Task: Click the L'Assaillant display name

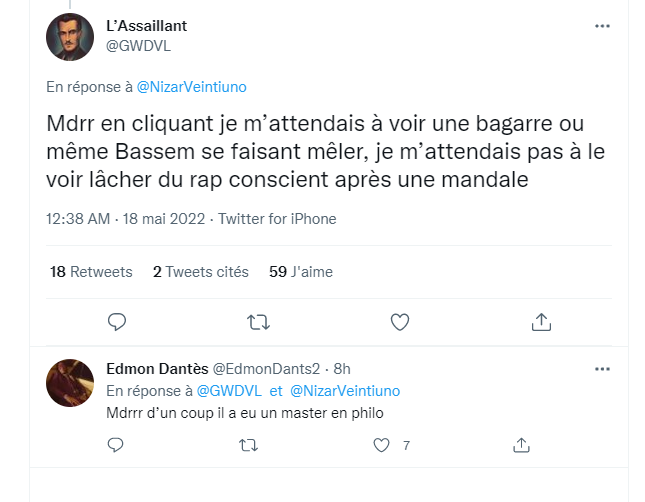Action: tap(146, 26)
